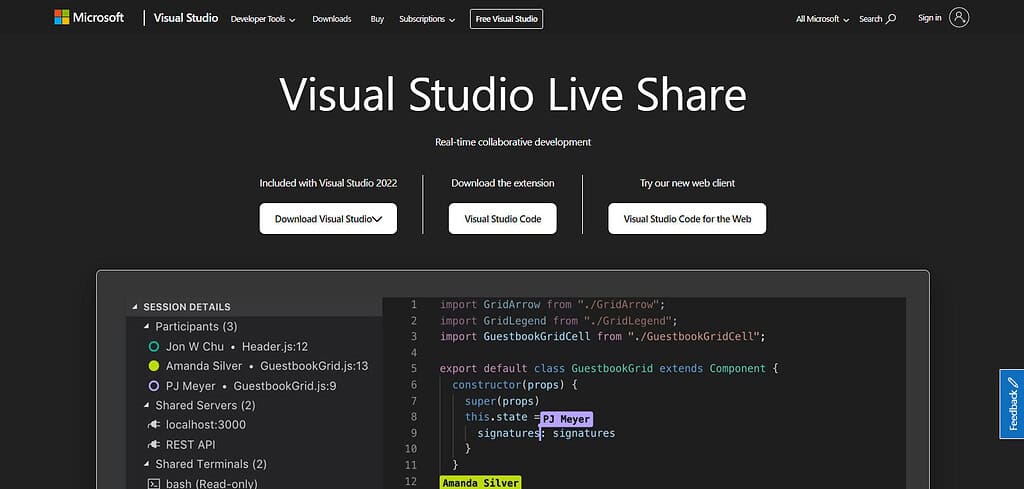Screen dimensions: 1024x489
Task: Click Jon W Chu's teal status circle
Action: coord(154,347)
